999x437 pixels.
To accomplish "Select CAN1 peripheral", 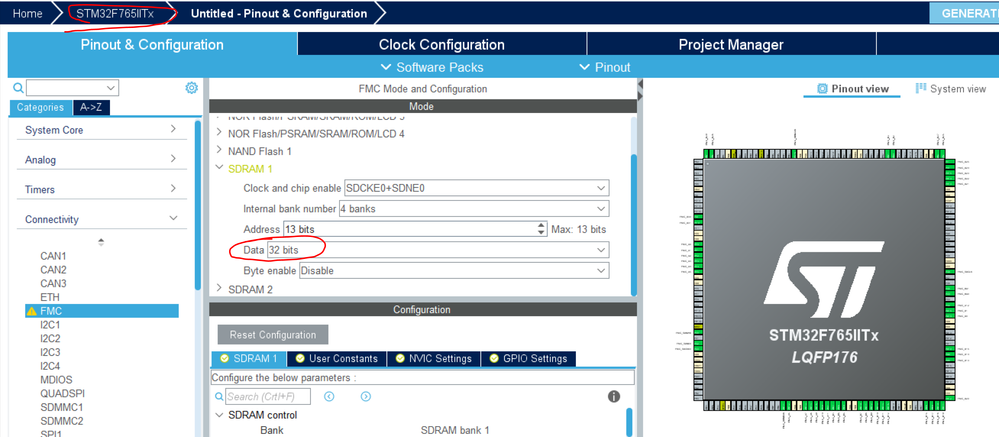I will pyautogui.click(x=54, y=255).
